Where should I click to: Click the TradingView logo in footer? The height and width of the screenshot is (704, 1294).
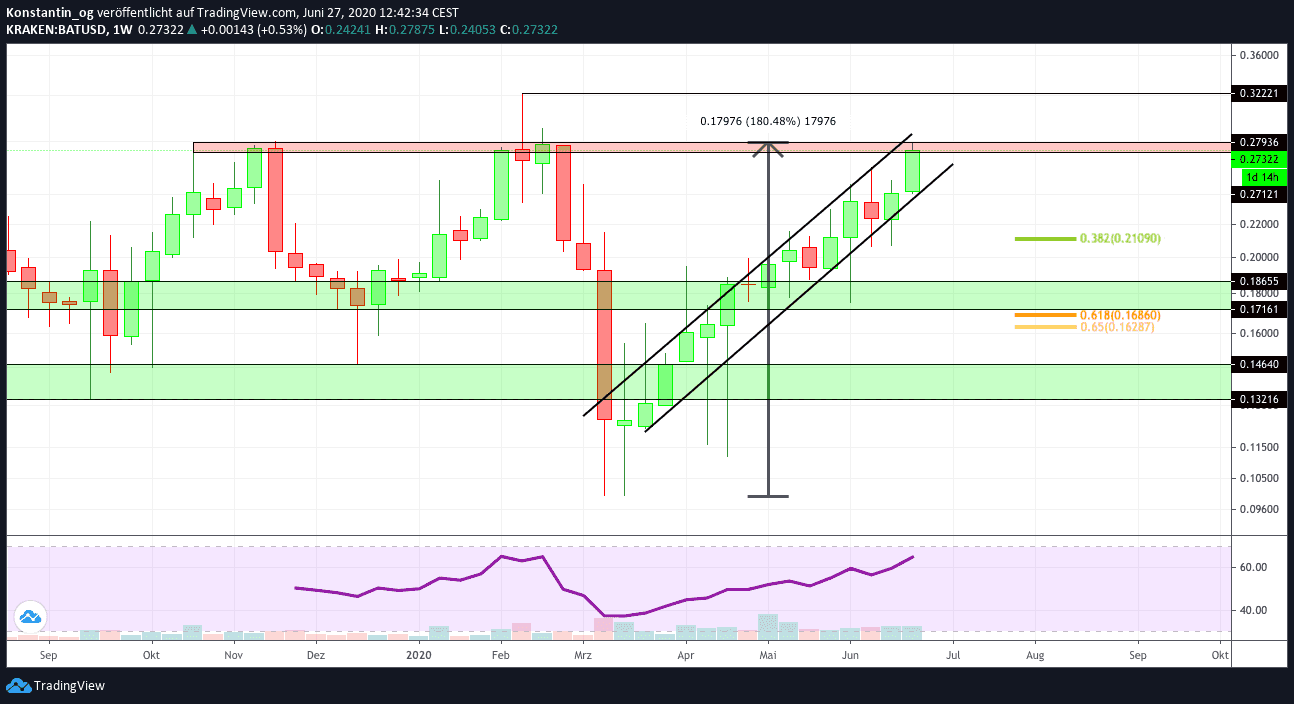[56, 686]
